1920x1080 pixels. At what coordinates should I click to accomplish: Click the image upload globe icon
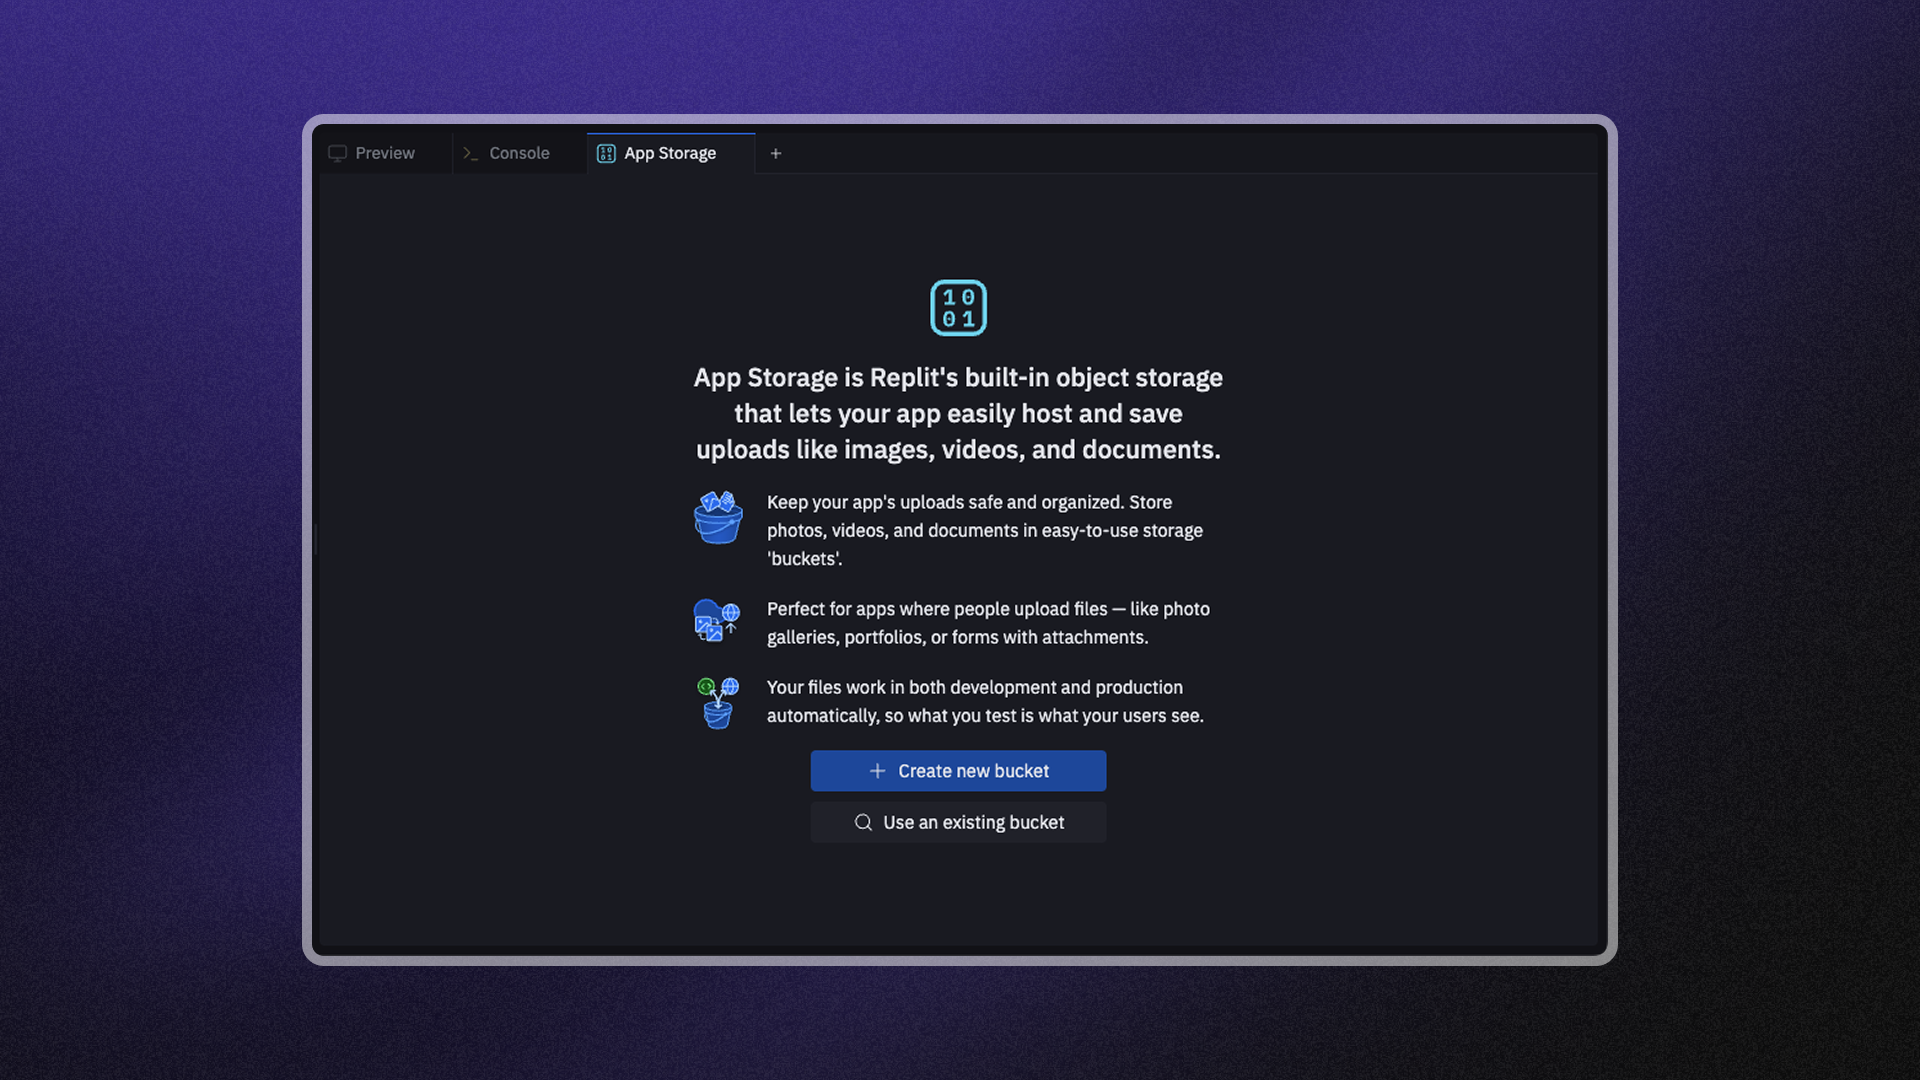pyautogui.click(x=717, y=620)
